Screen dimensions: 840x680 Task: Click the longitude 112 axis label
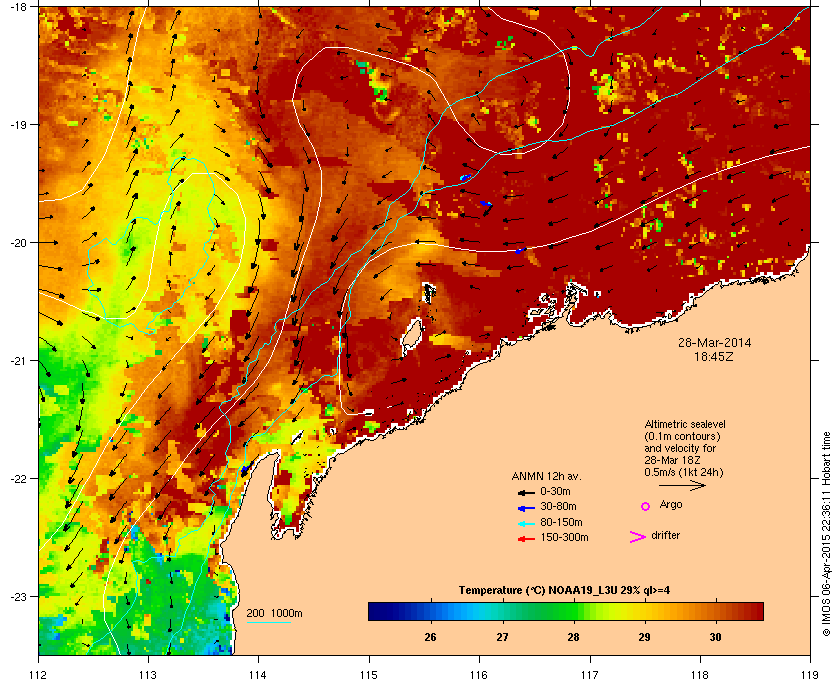pyautogui.click(x=39, y=675)
